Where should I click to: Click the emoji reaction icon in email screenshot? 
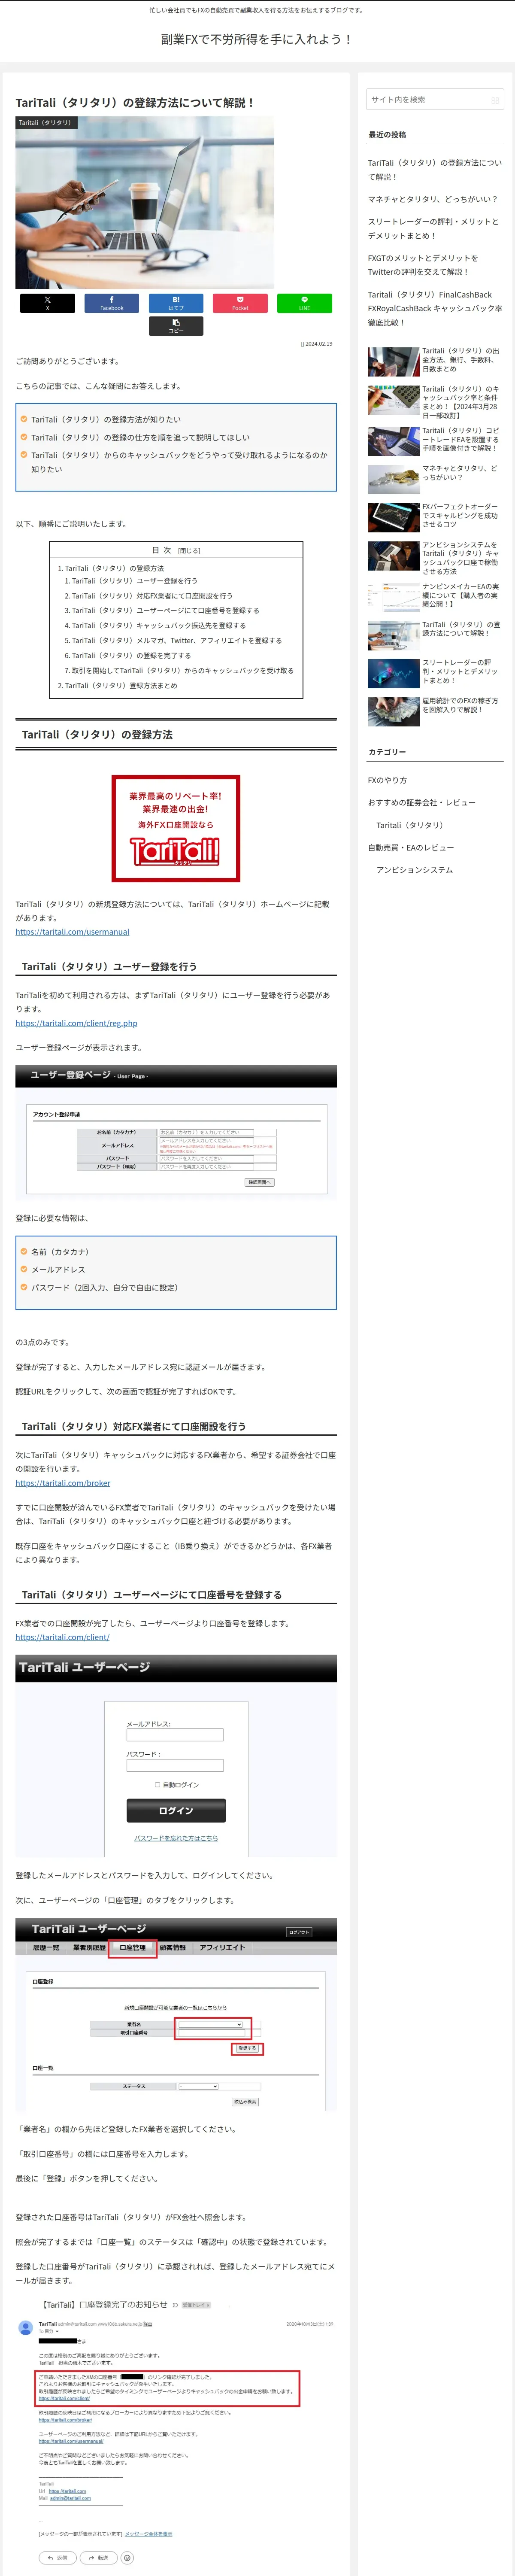[128, 2558]
